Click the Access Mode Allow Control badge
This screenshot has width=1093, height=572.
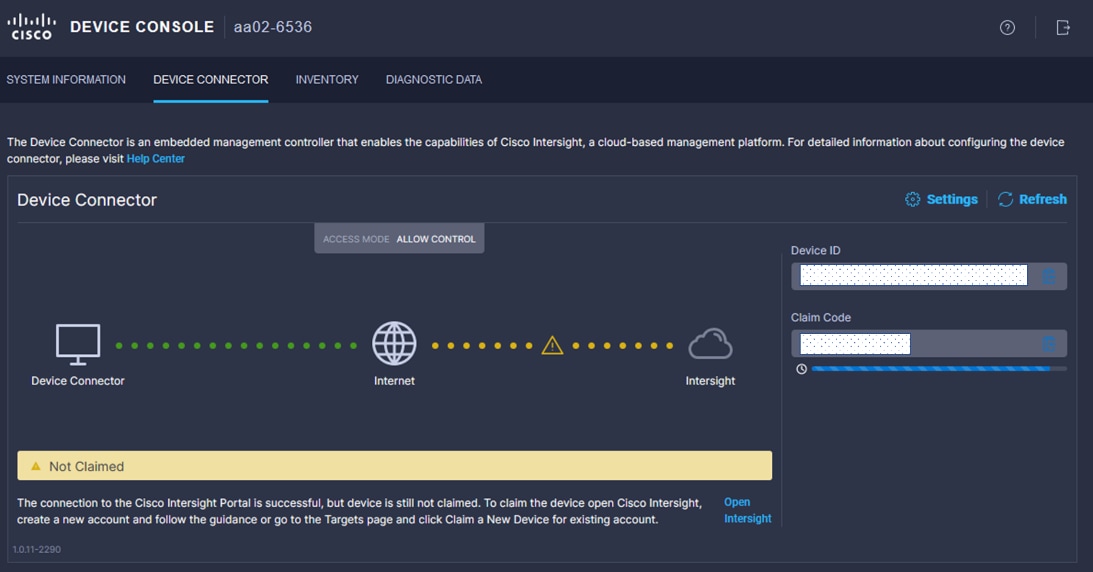399,238
